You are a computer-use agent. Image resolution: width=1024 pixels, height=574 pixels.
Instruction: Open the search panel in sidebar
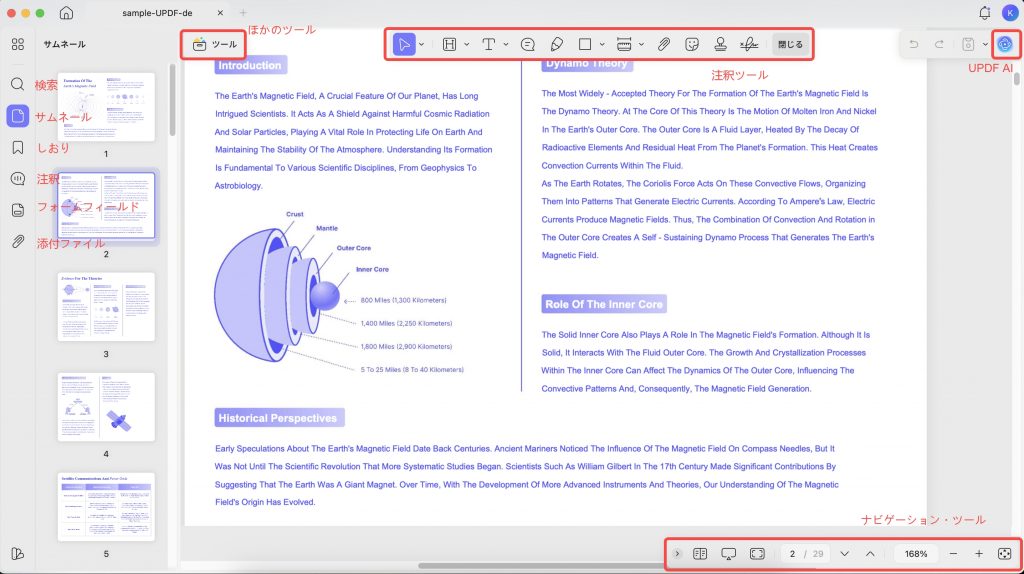pos(18,84)
